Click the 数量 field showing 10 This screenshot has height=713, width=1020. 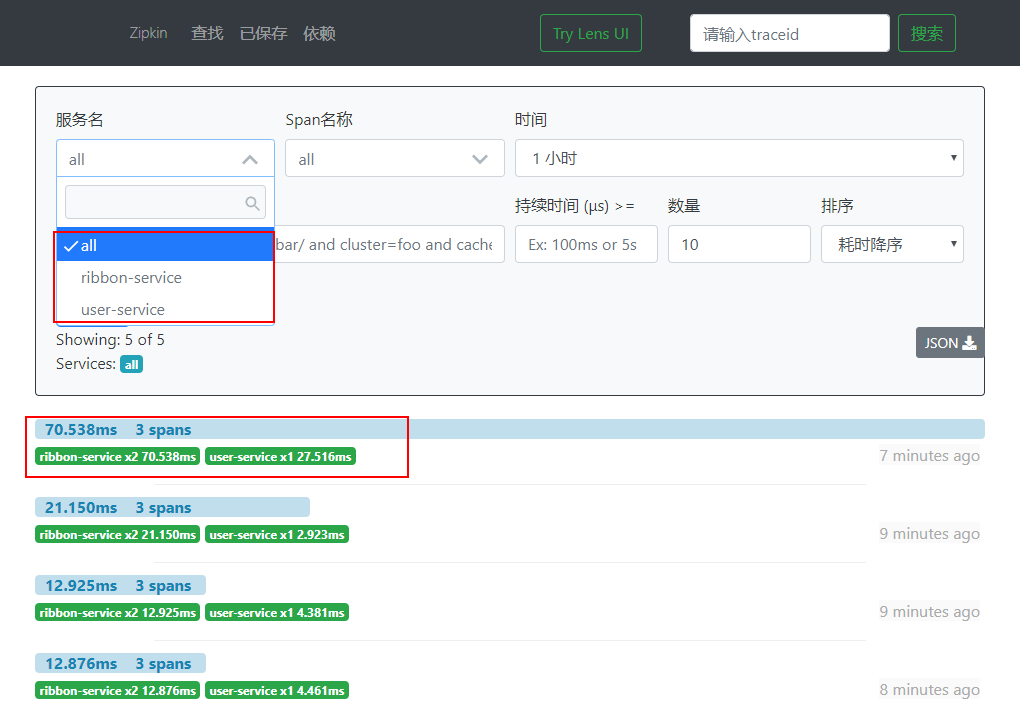tap(739, 245)
